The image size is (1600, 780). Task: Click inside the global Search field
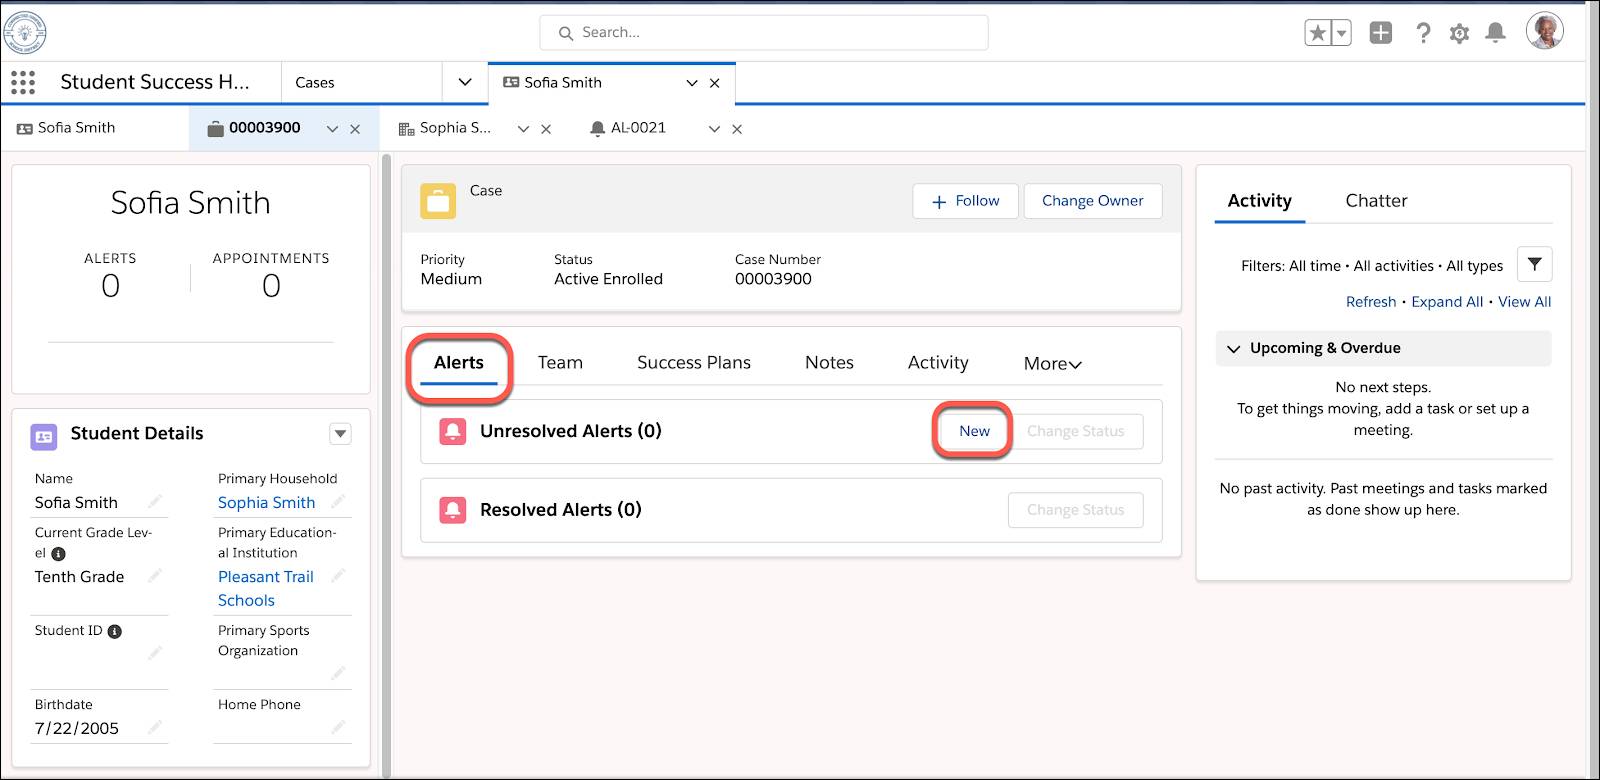(764, 32)
